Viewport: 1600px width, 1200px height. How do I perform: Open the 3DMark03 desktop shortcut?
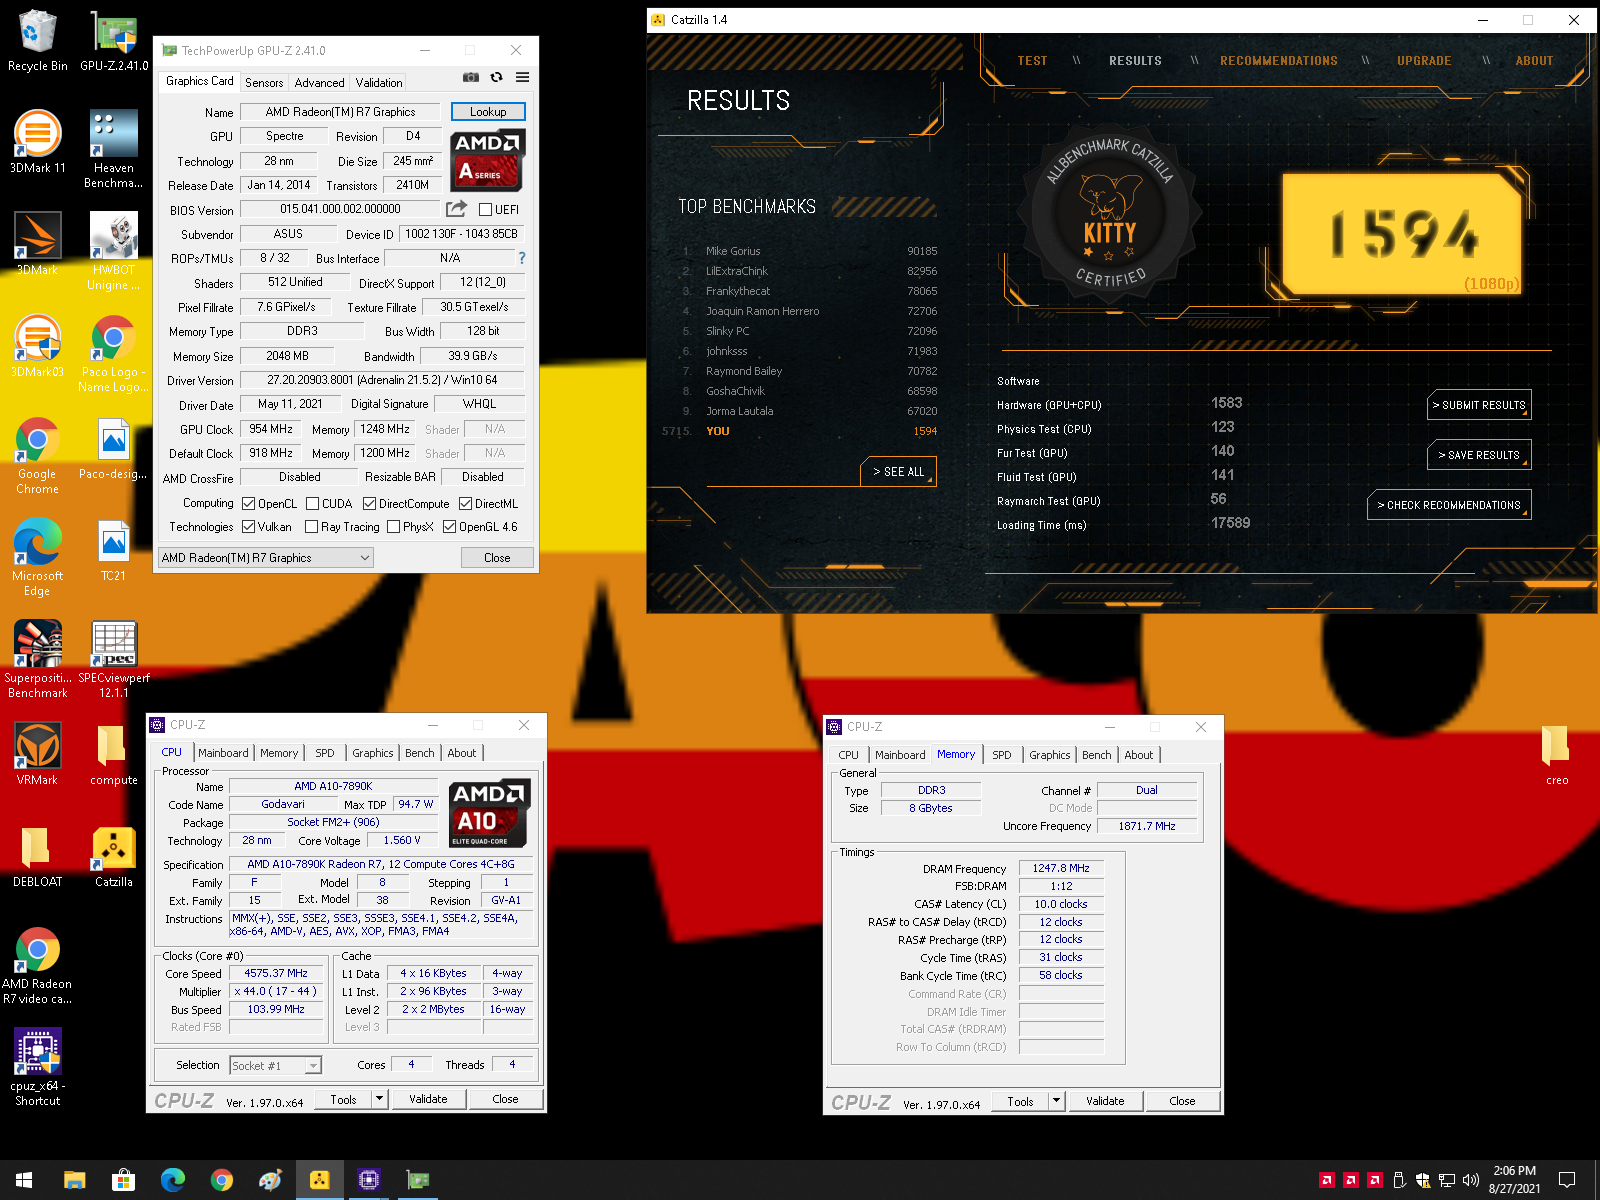pyautogui.click(x=38, y=345)
